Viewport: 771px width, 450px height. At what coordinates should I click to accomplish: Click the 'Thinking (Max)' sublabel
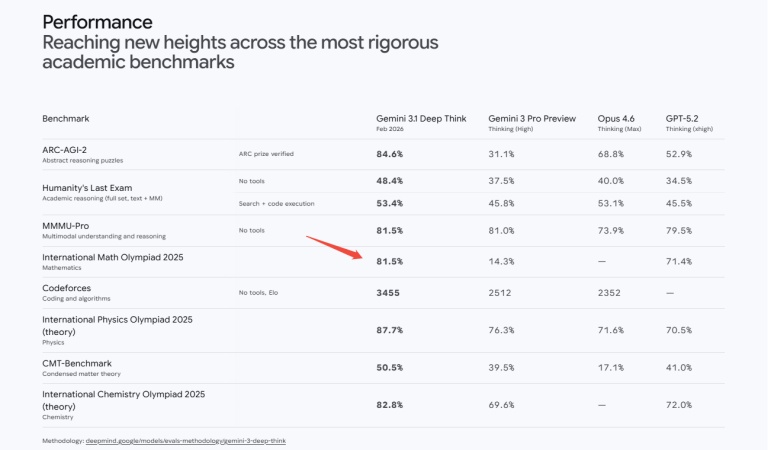[x=619, y=129]
